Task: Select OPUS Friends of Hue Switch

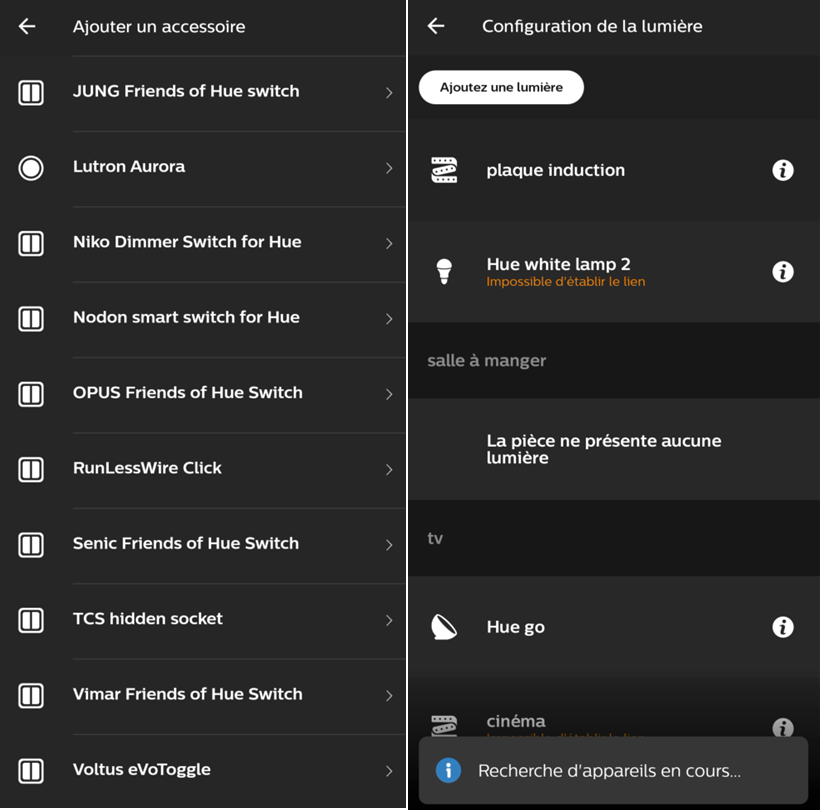Action: [x=203, y=394]
